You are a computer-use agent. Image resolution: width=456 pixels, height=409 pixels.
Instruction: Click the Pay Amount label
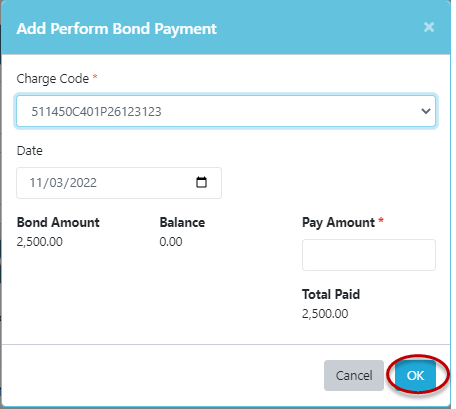pos(338,223)
